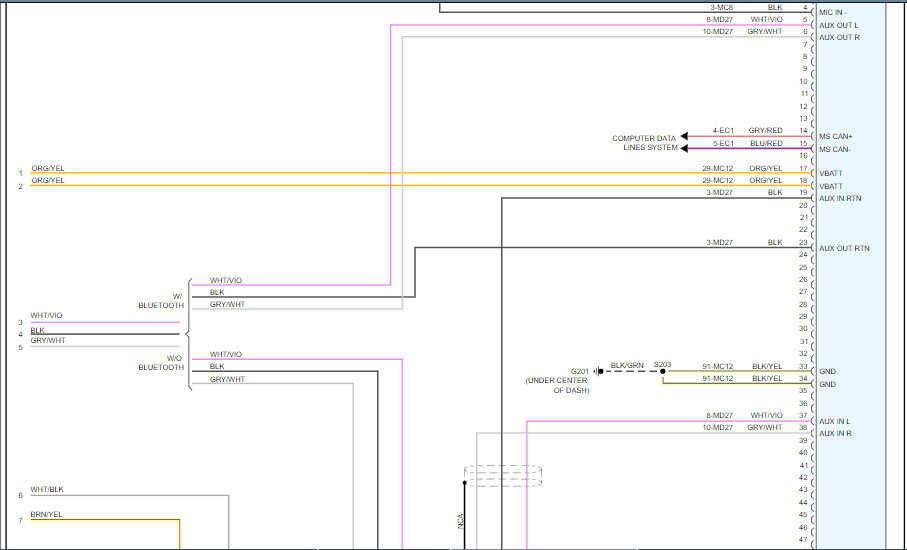Click the MIC IN - pin label
Viewport: 907px width, 550px height.
[834, 12]
